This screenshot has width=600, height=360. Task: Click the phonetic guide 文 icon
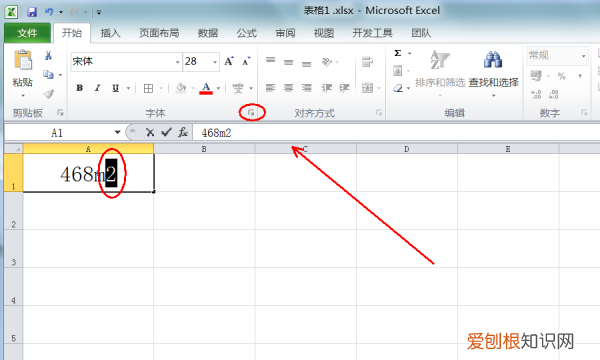point(238,88)
